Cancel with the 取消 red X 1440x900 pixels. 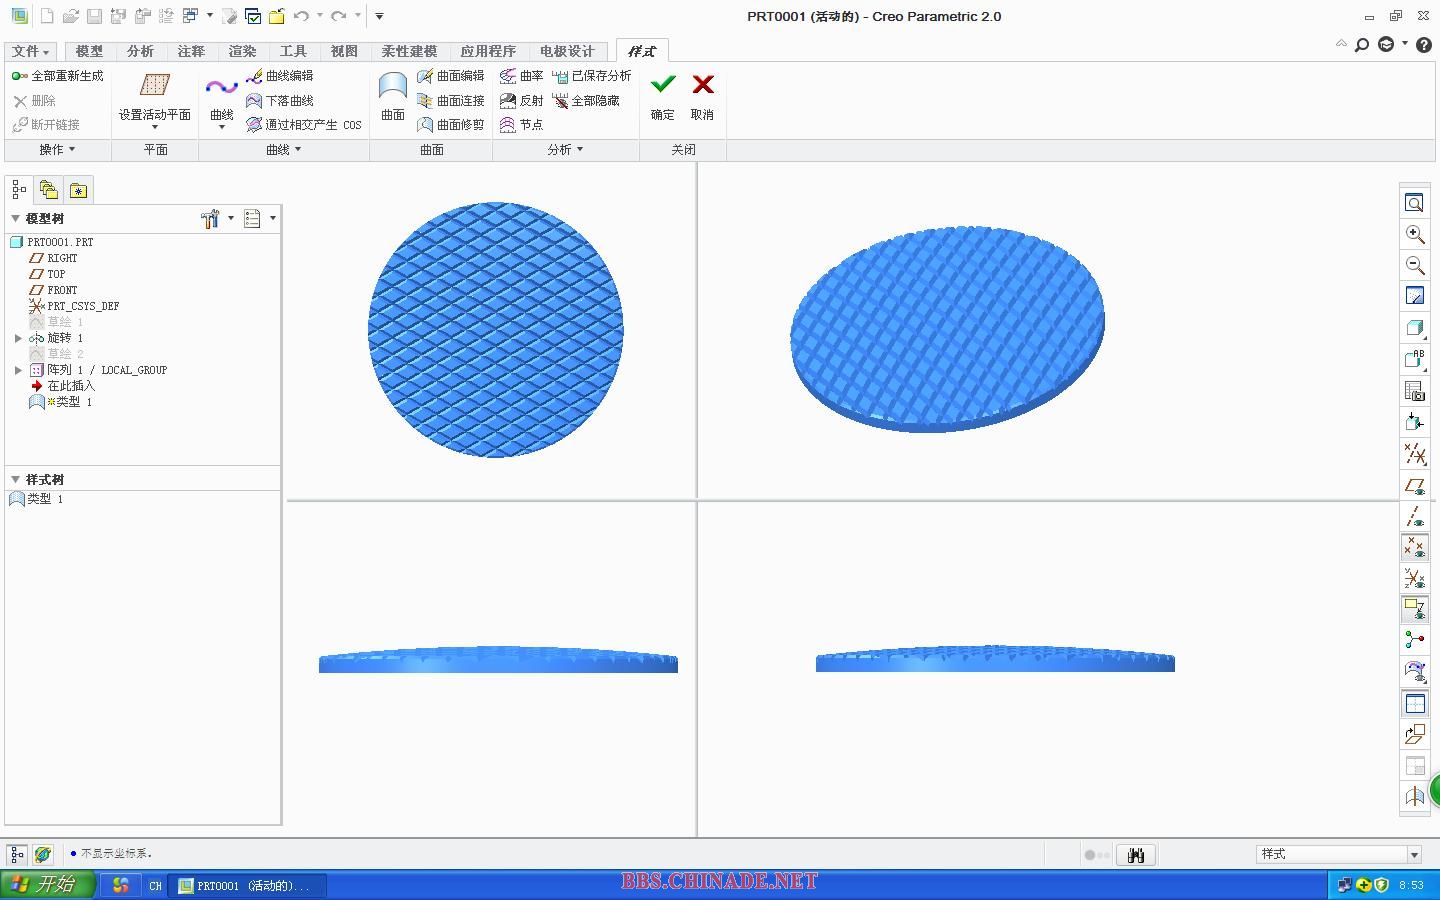click(703, 97)
